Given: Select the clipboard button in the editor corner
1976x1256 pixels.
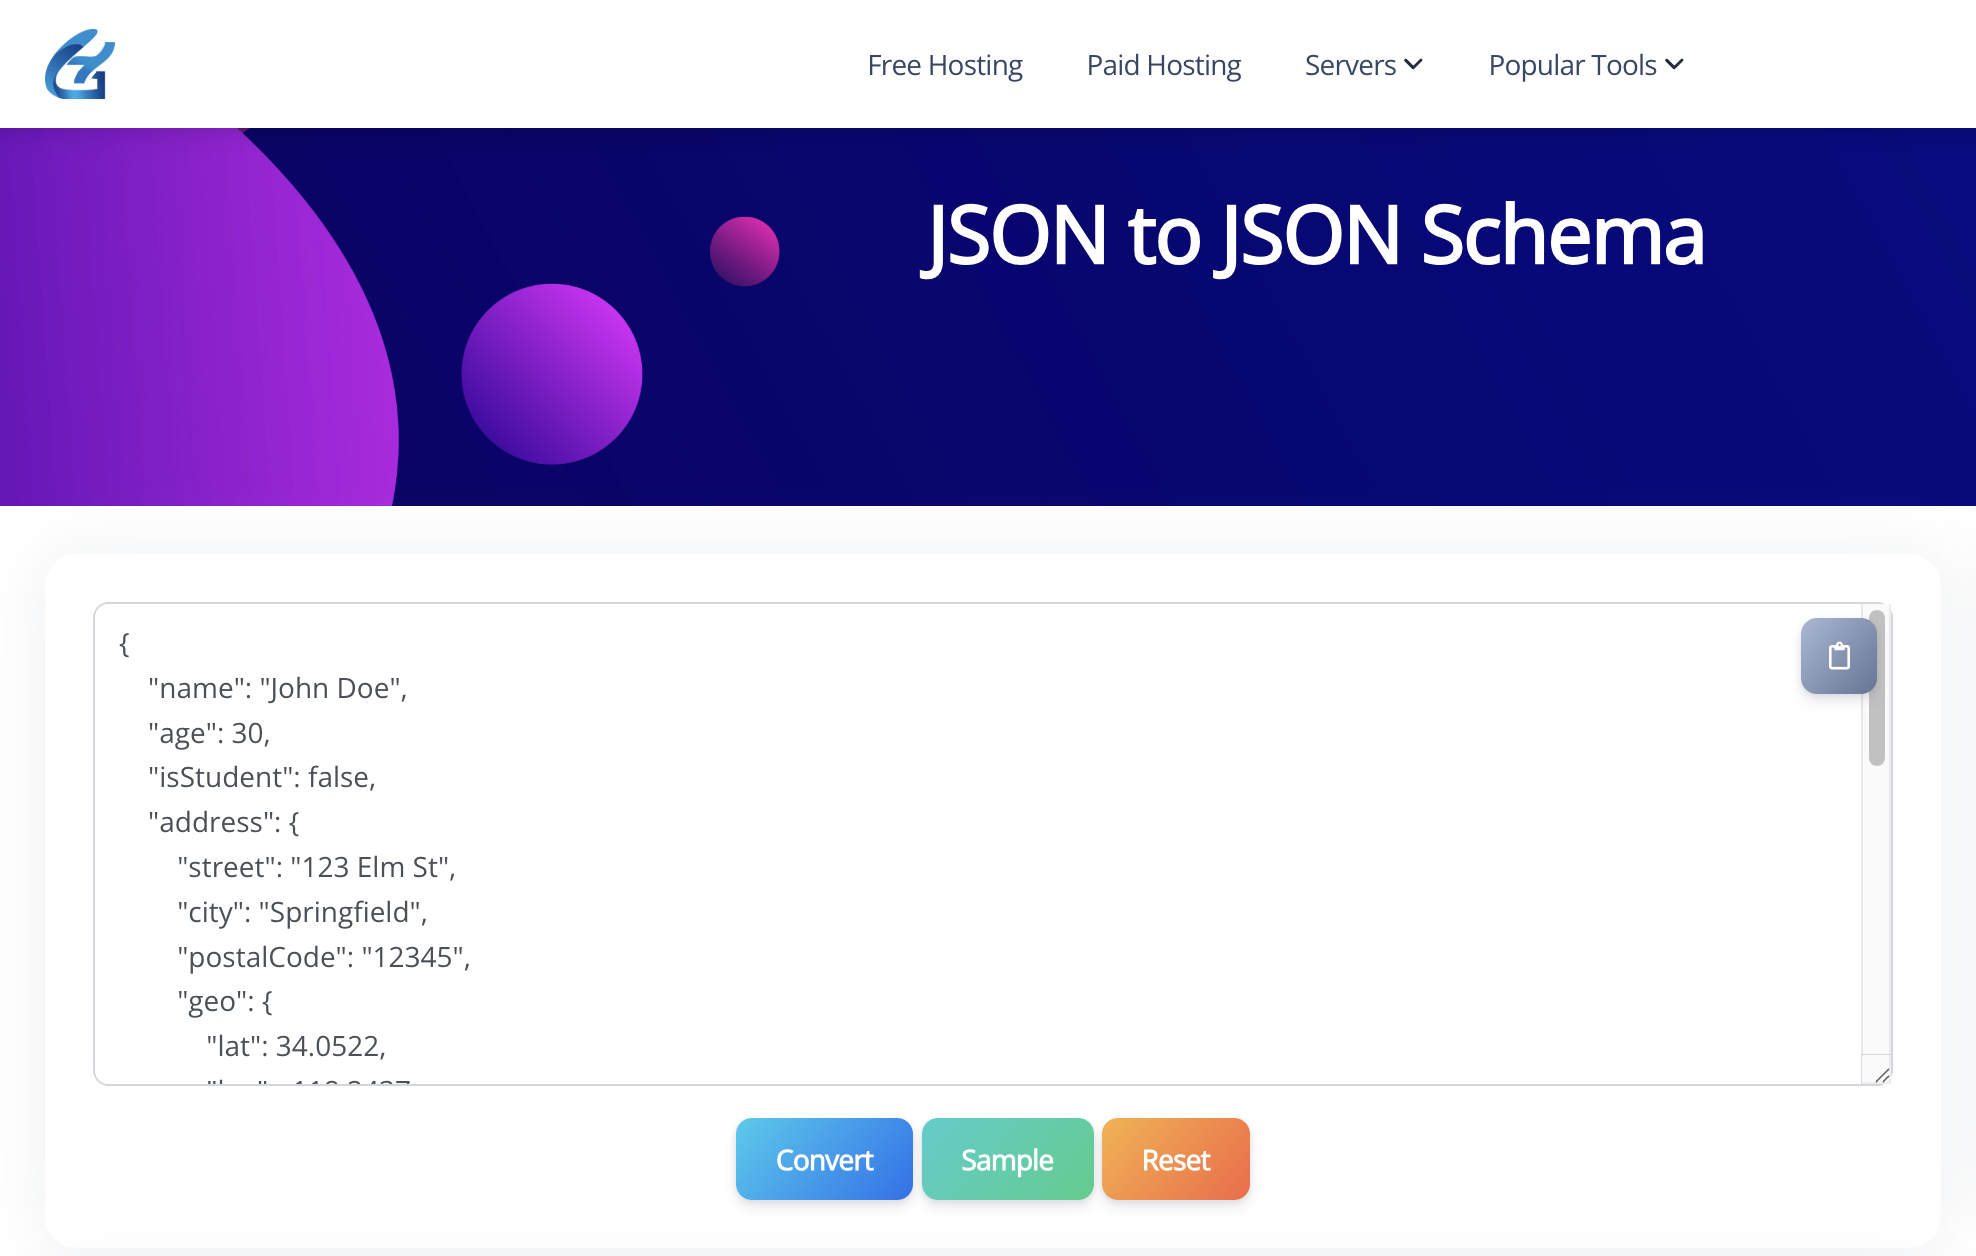Looking at the screenshot, I should click(1838, 657).
